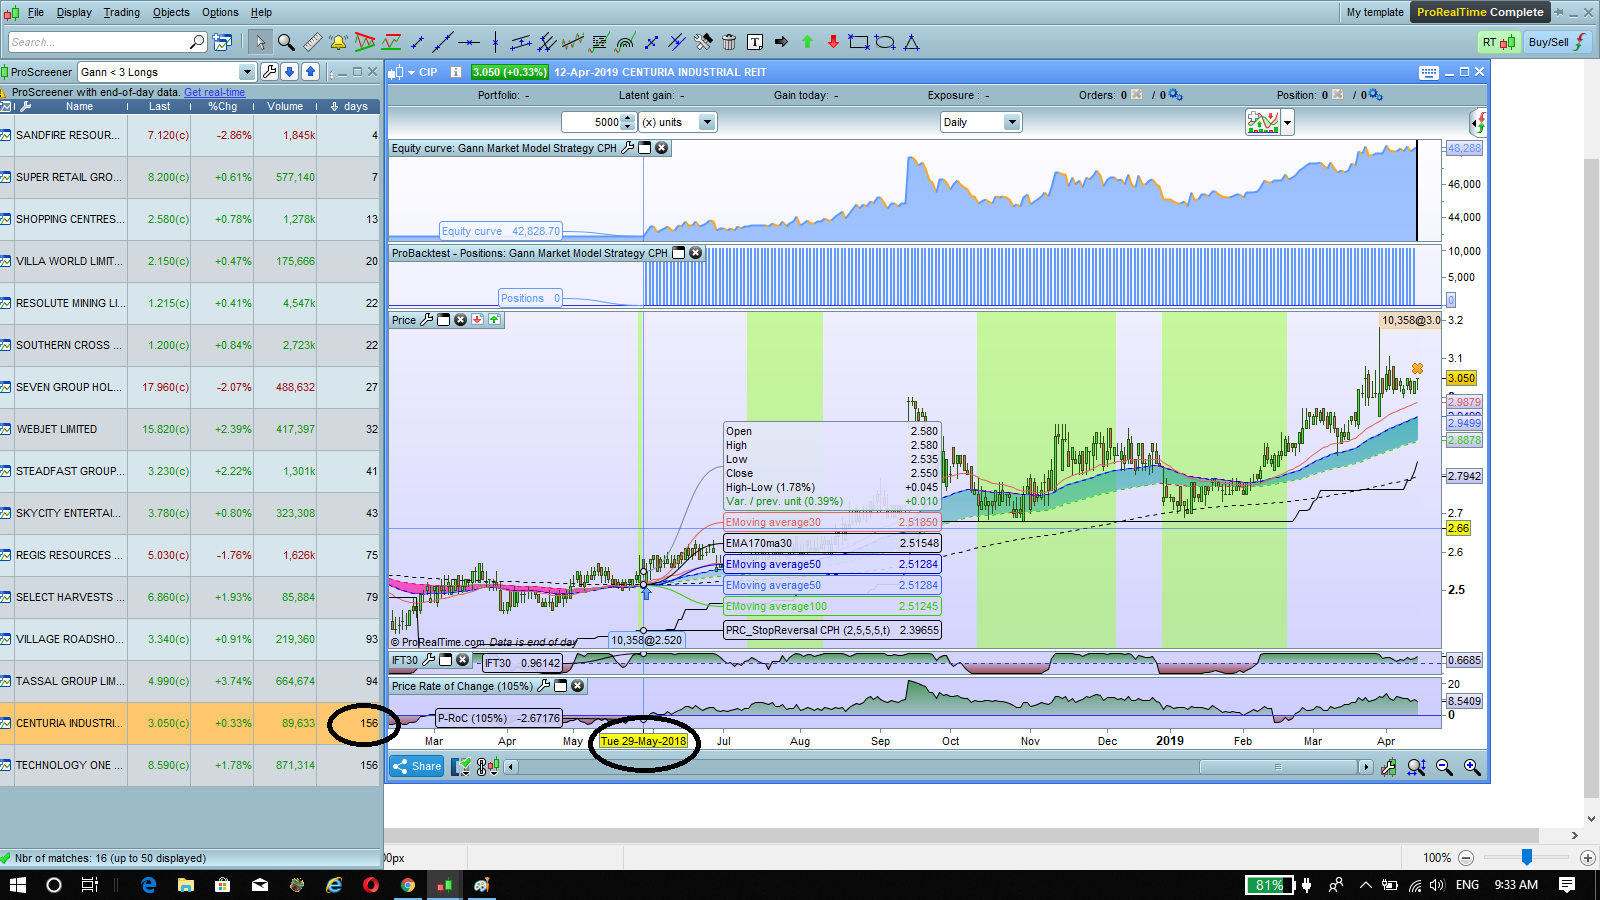1600x900 pixels.
Task: Expand the Gann < 3 Longs screener dropdown
Action: pos(247,72)
